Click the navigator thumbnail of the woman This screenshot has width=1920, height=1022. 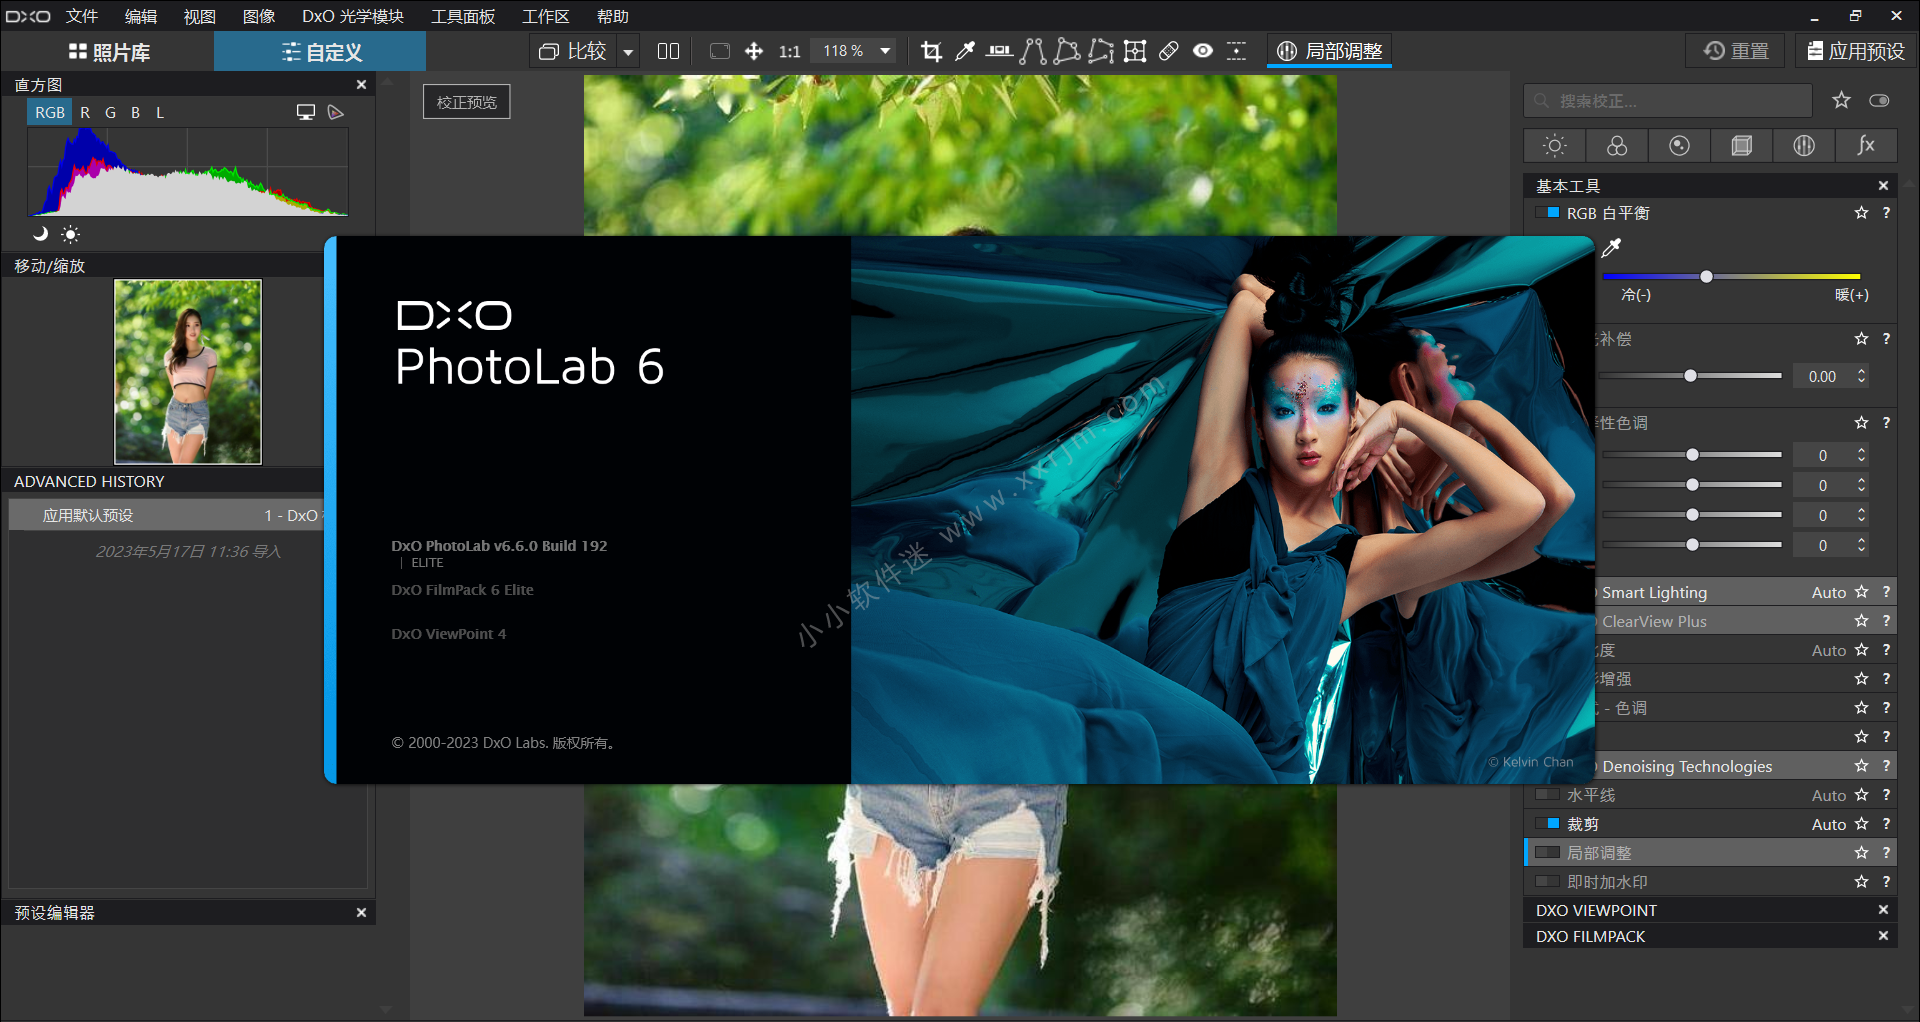click(188, 372)
